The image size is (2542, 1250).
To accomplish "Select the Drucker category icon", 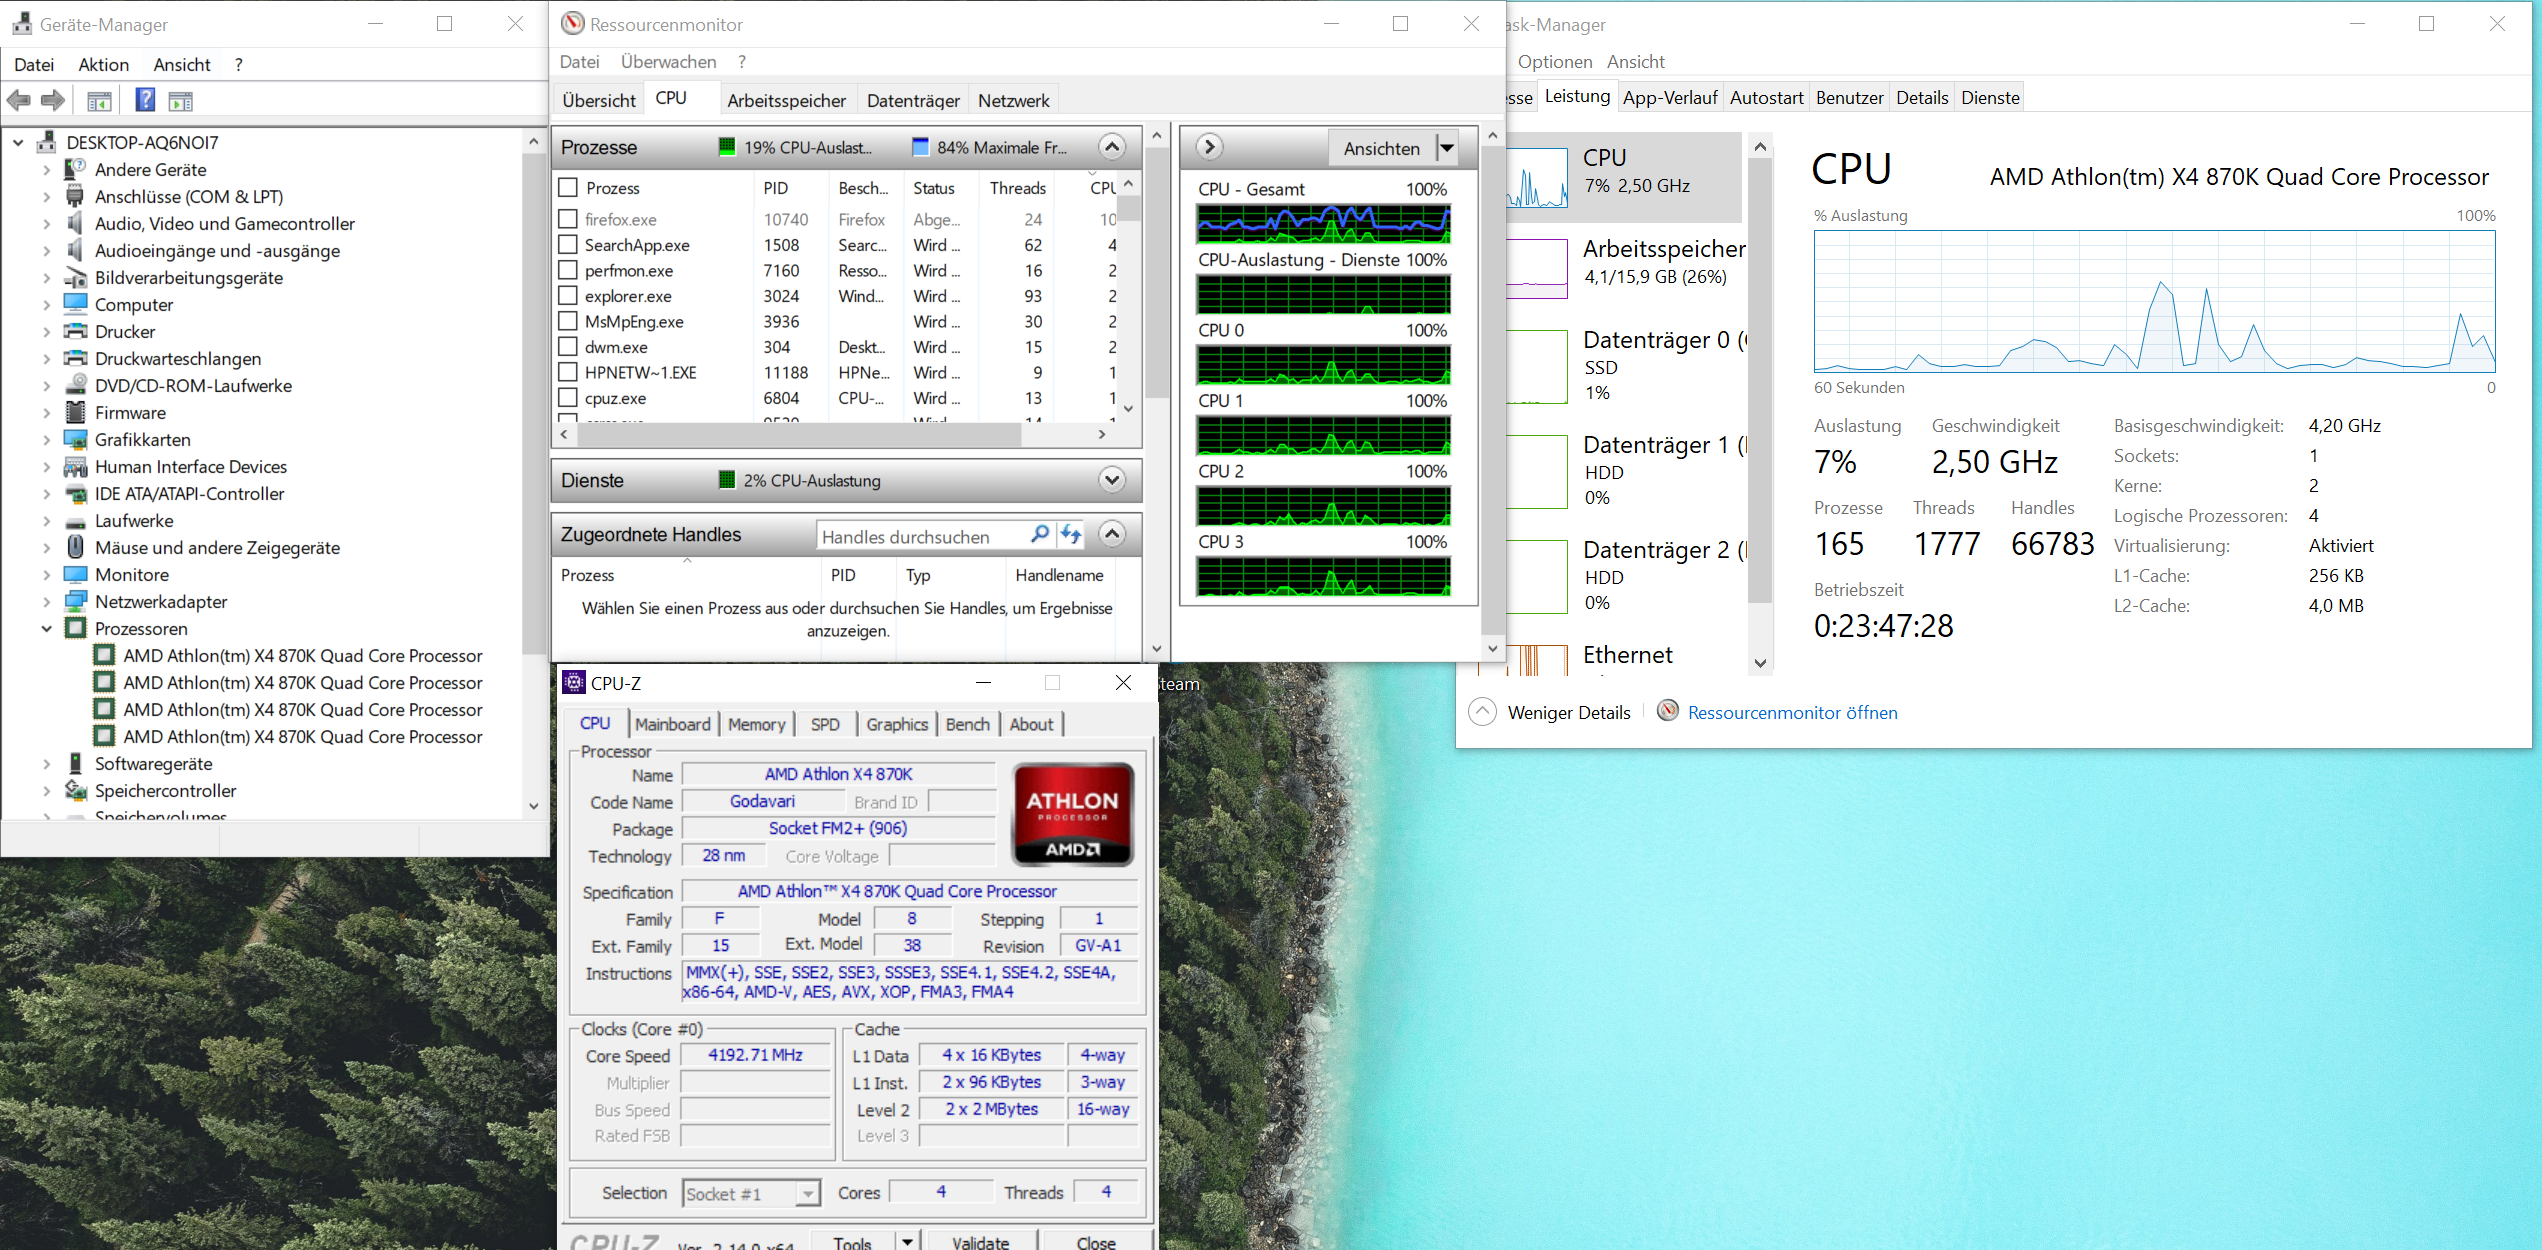I will pos(75,332).
